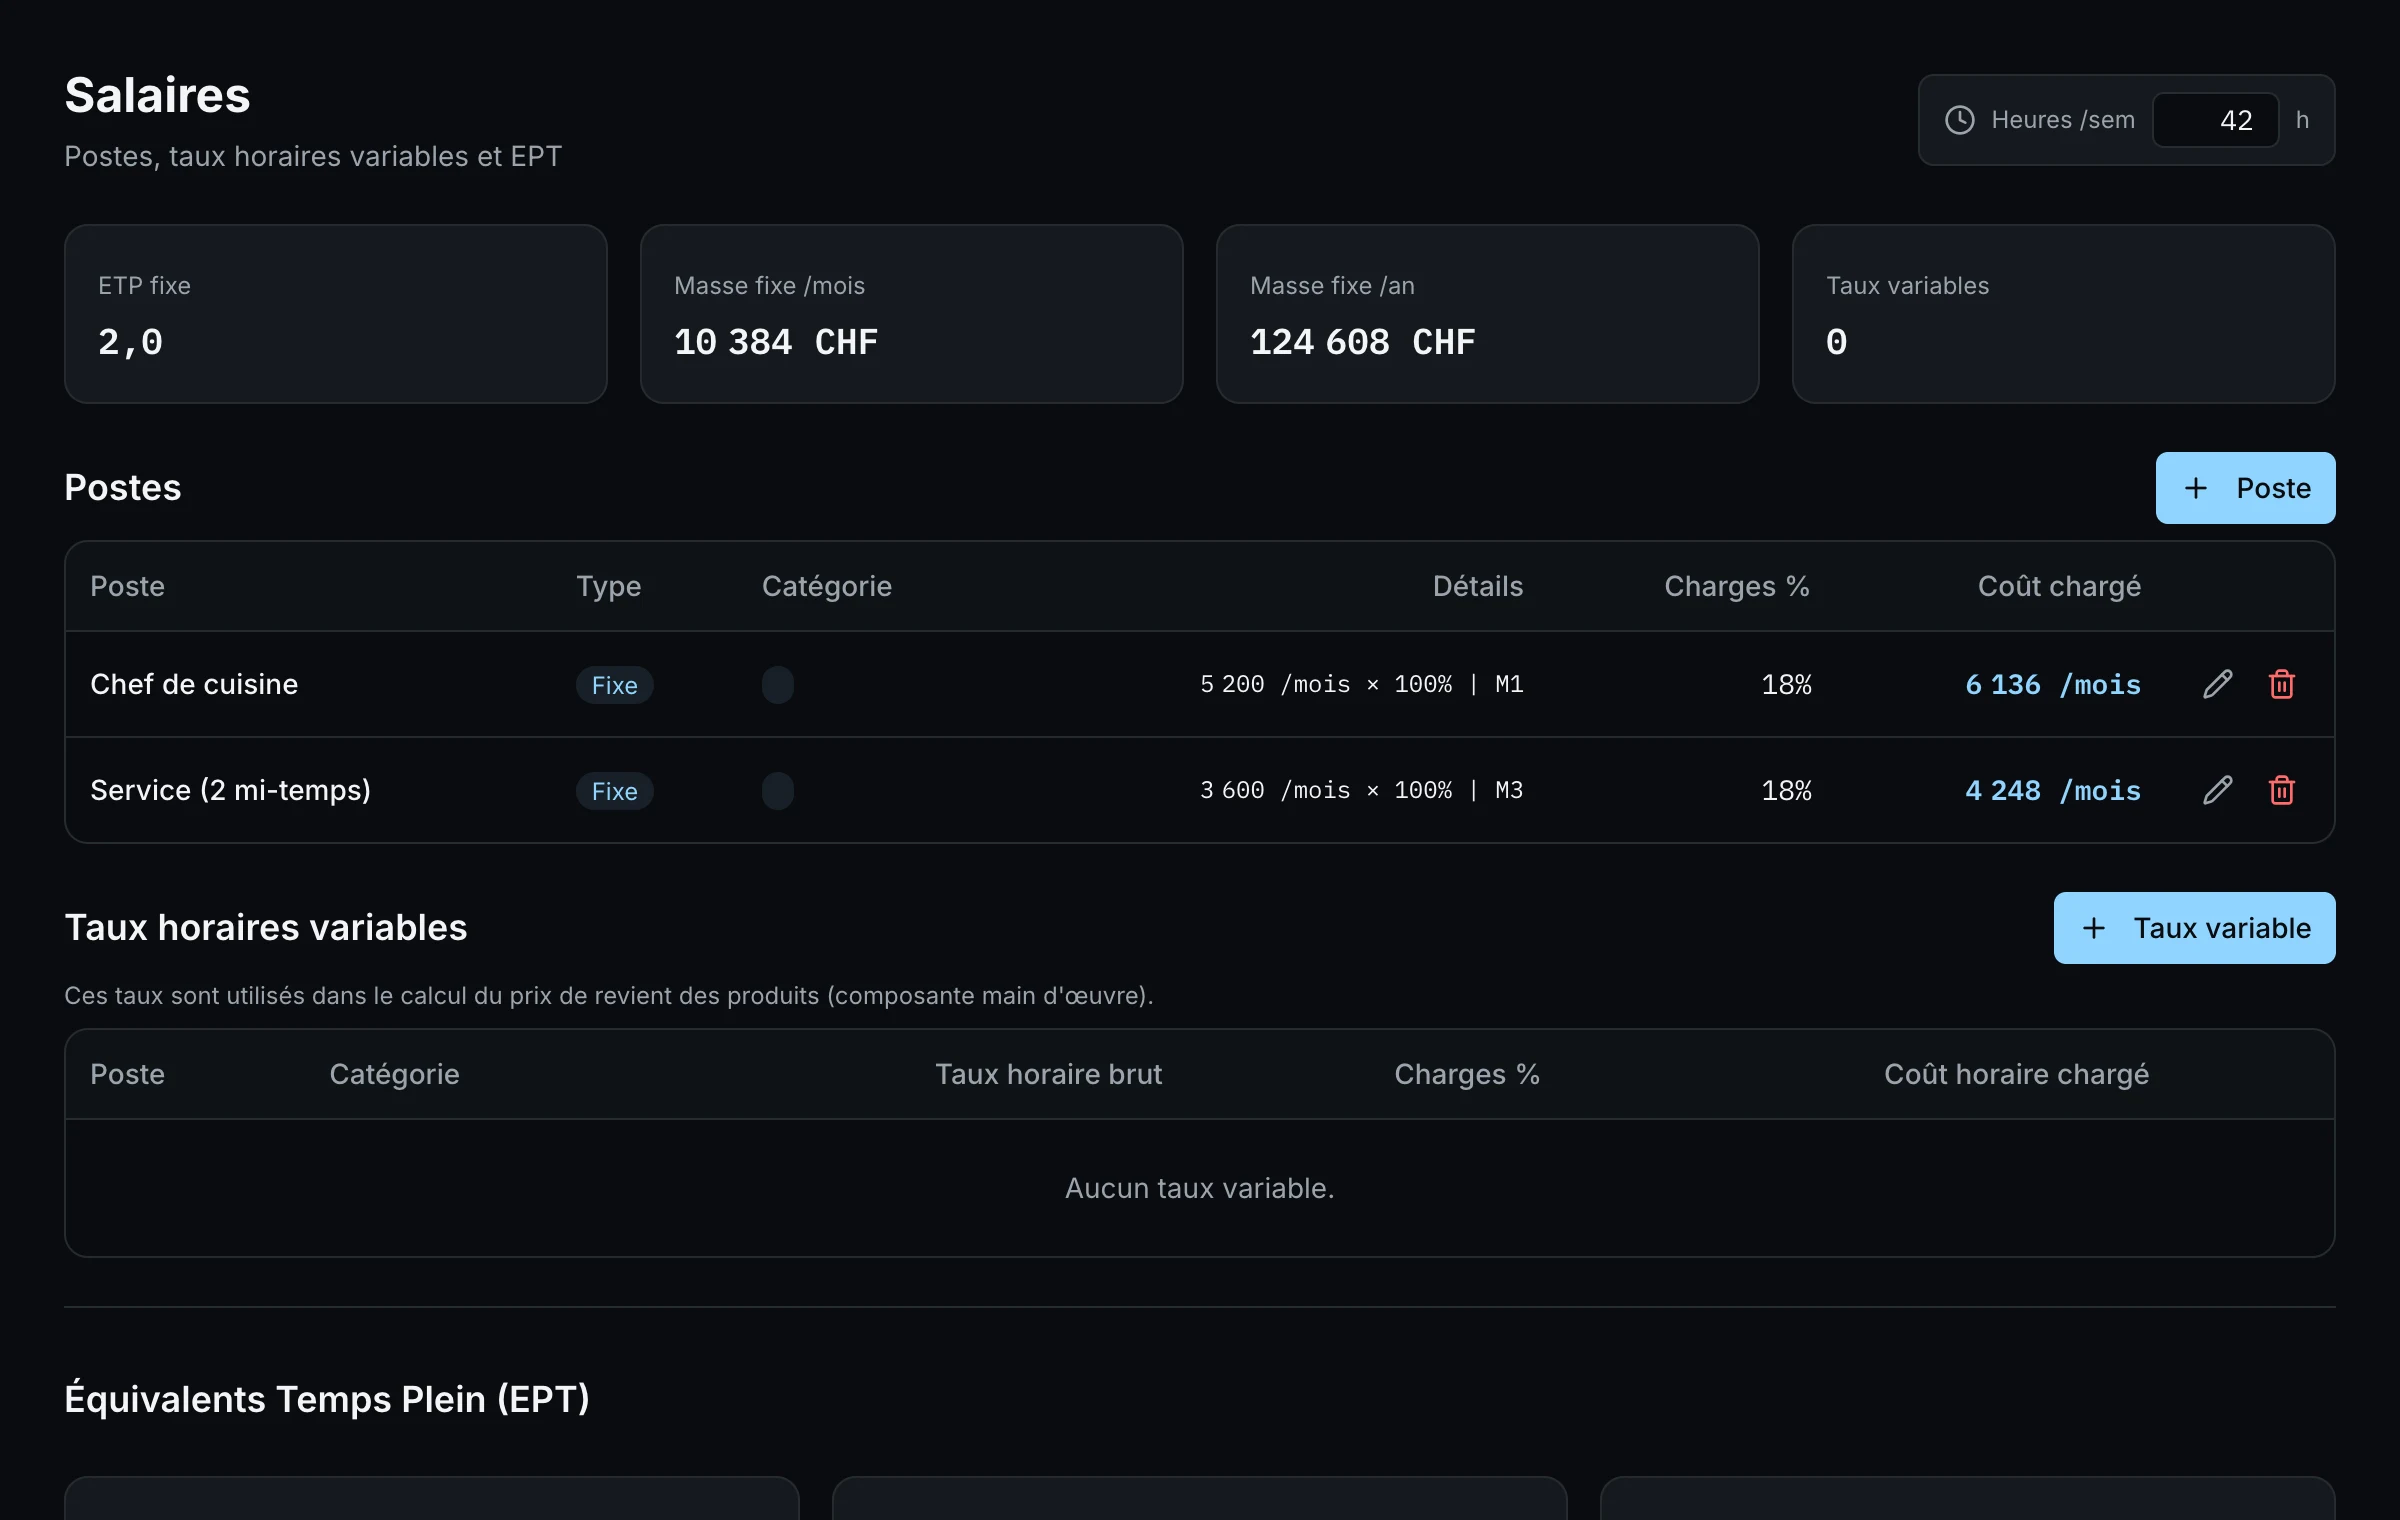This screenshot has height=1520, width=2400.
Task: Click the plus icon on Poste button
Action: click(2196, 488)
